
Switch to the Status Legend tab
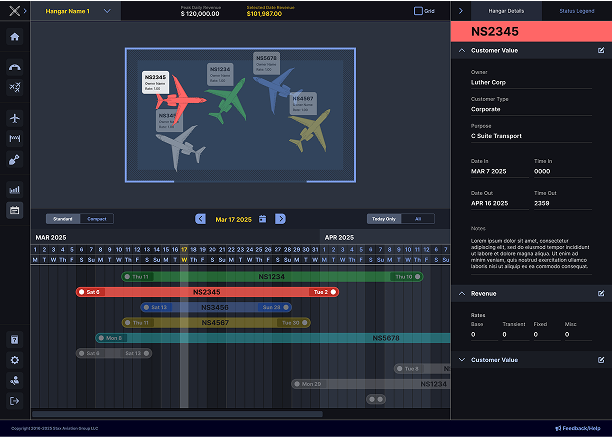coord(577,11)
